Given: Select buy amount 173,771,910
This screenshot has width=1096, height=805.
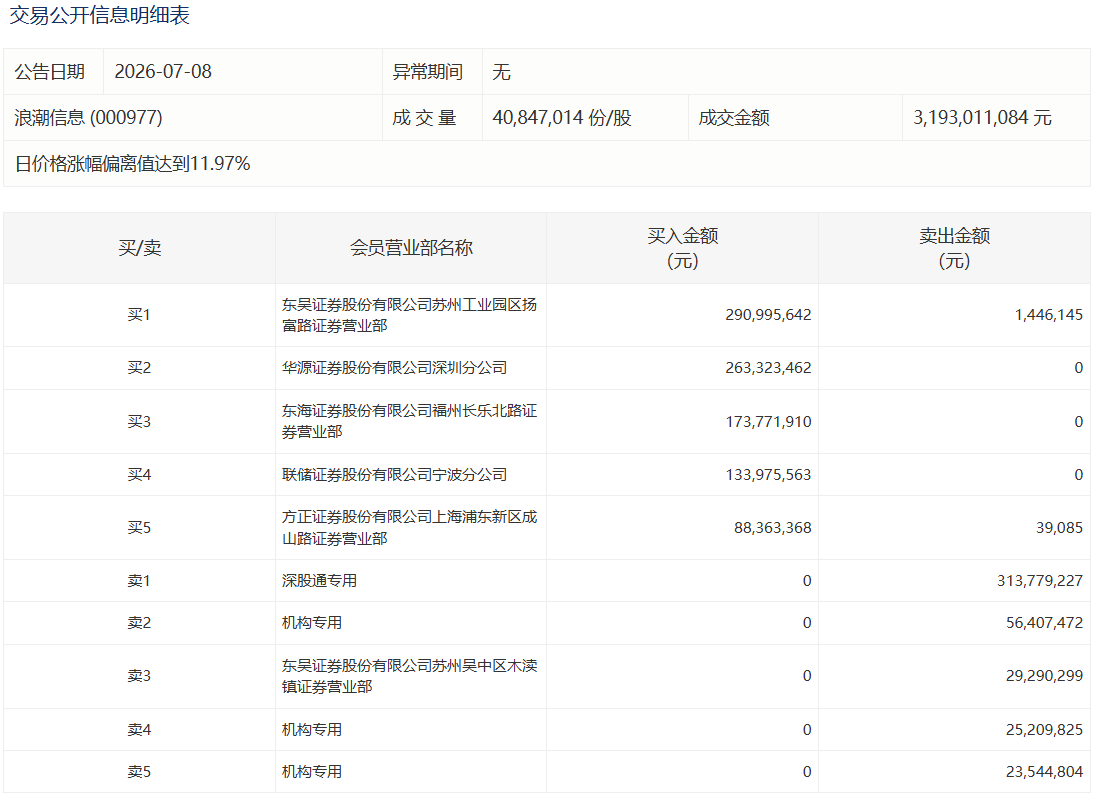Looking at the screenshot, I should (768, 421).
